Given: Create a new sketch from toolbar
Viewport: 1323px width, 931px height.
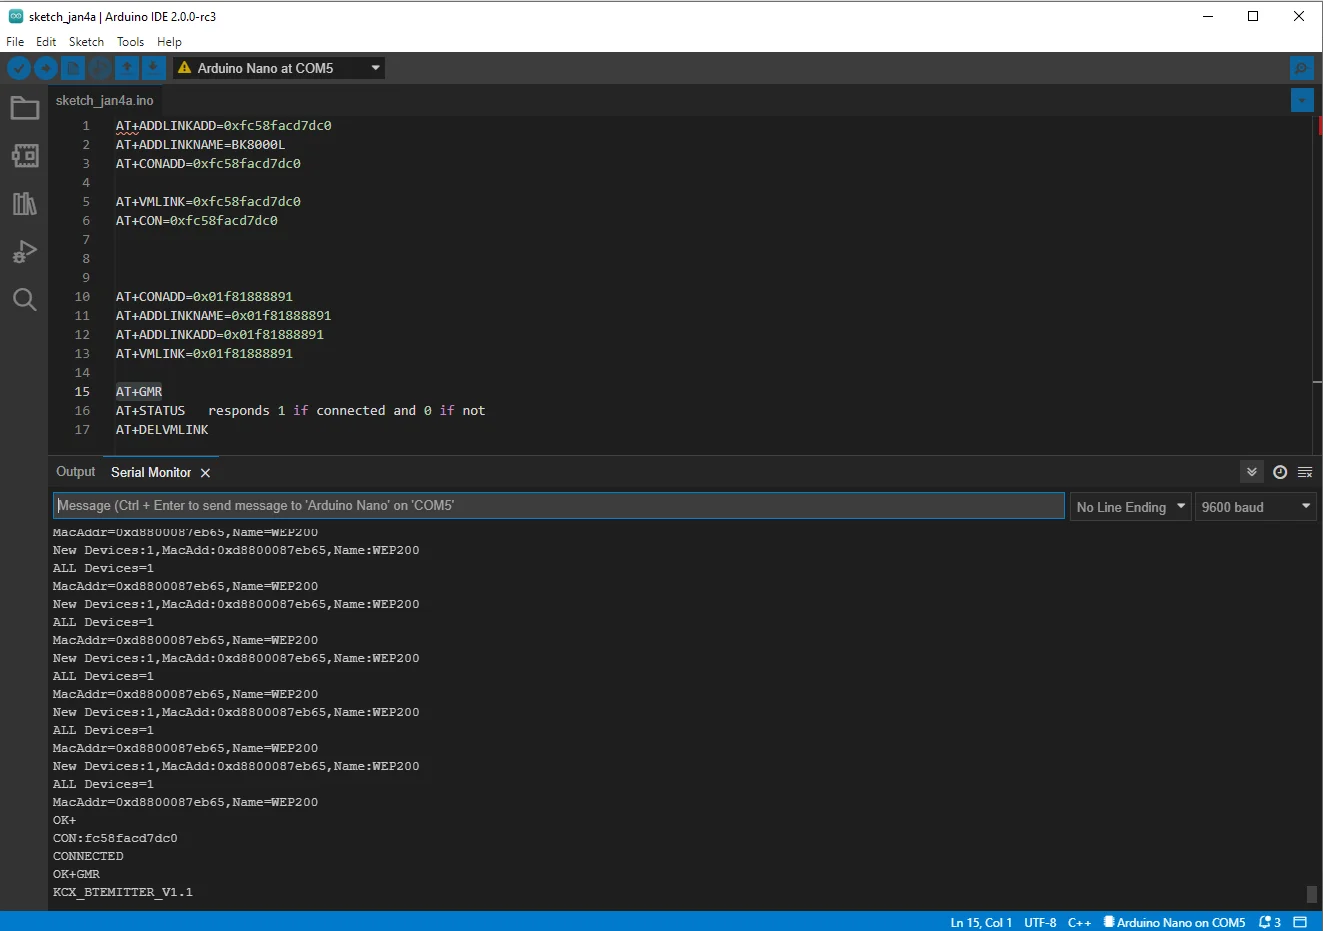Looking at the screenshot, I should click(73, 68).
